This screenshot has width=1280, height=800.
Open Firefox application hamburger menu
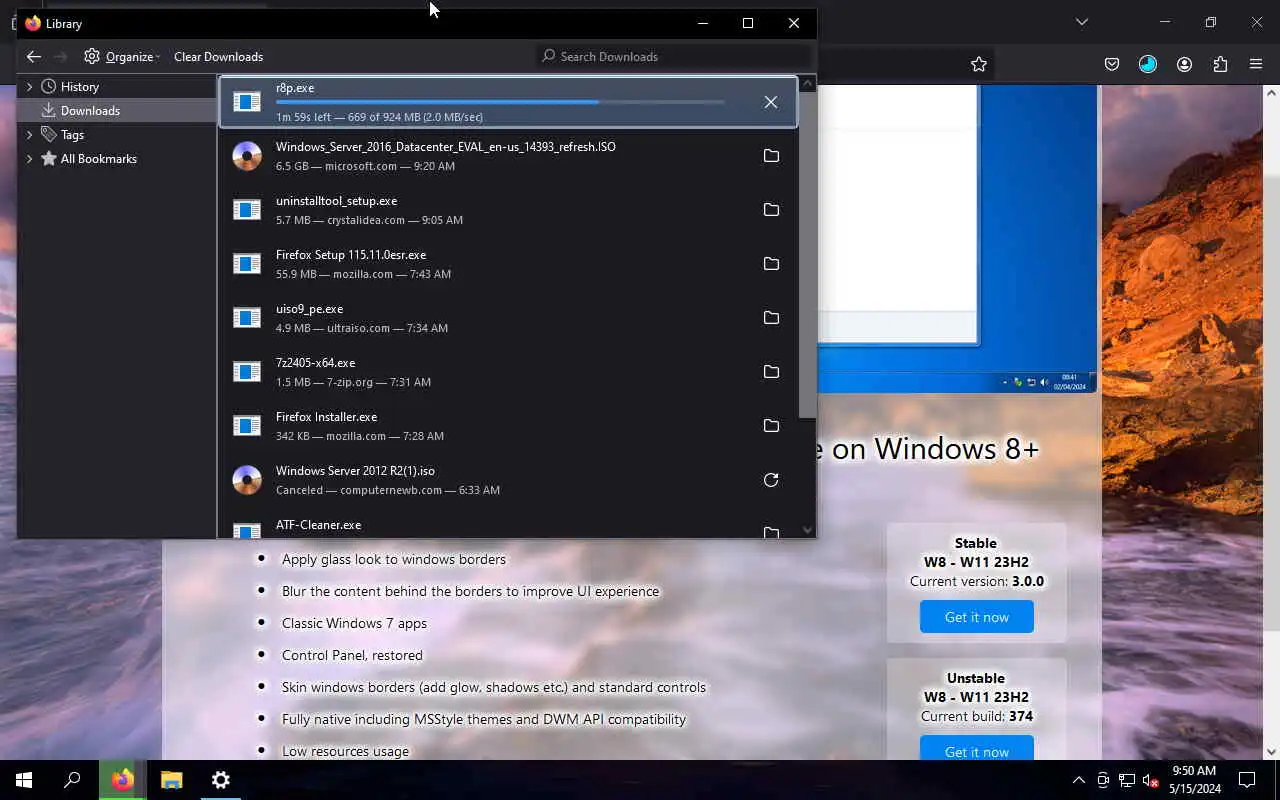click(1256, 64)
